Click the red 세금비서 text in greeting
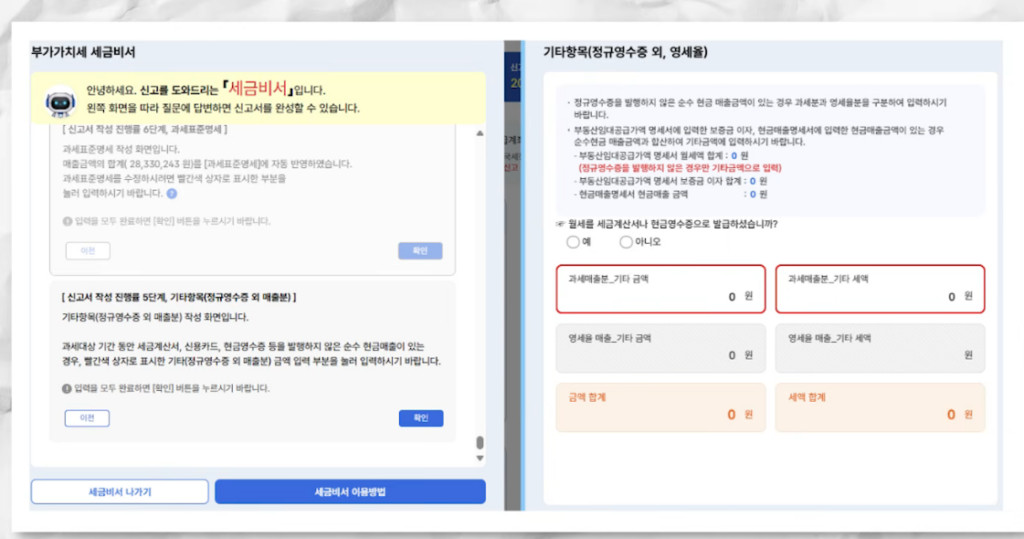 (x=257, y=89)
